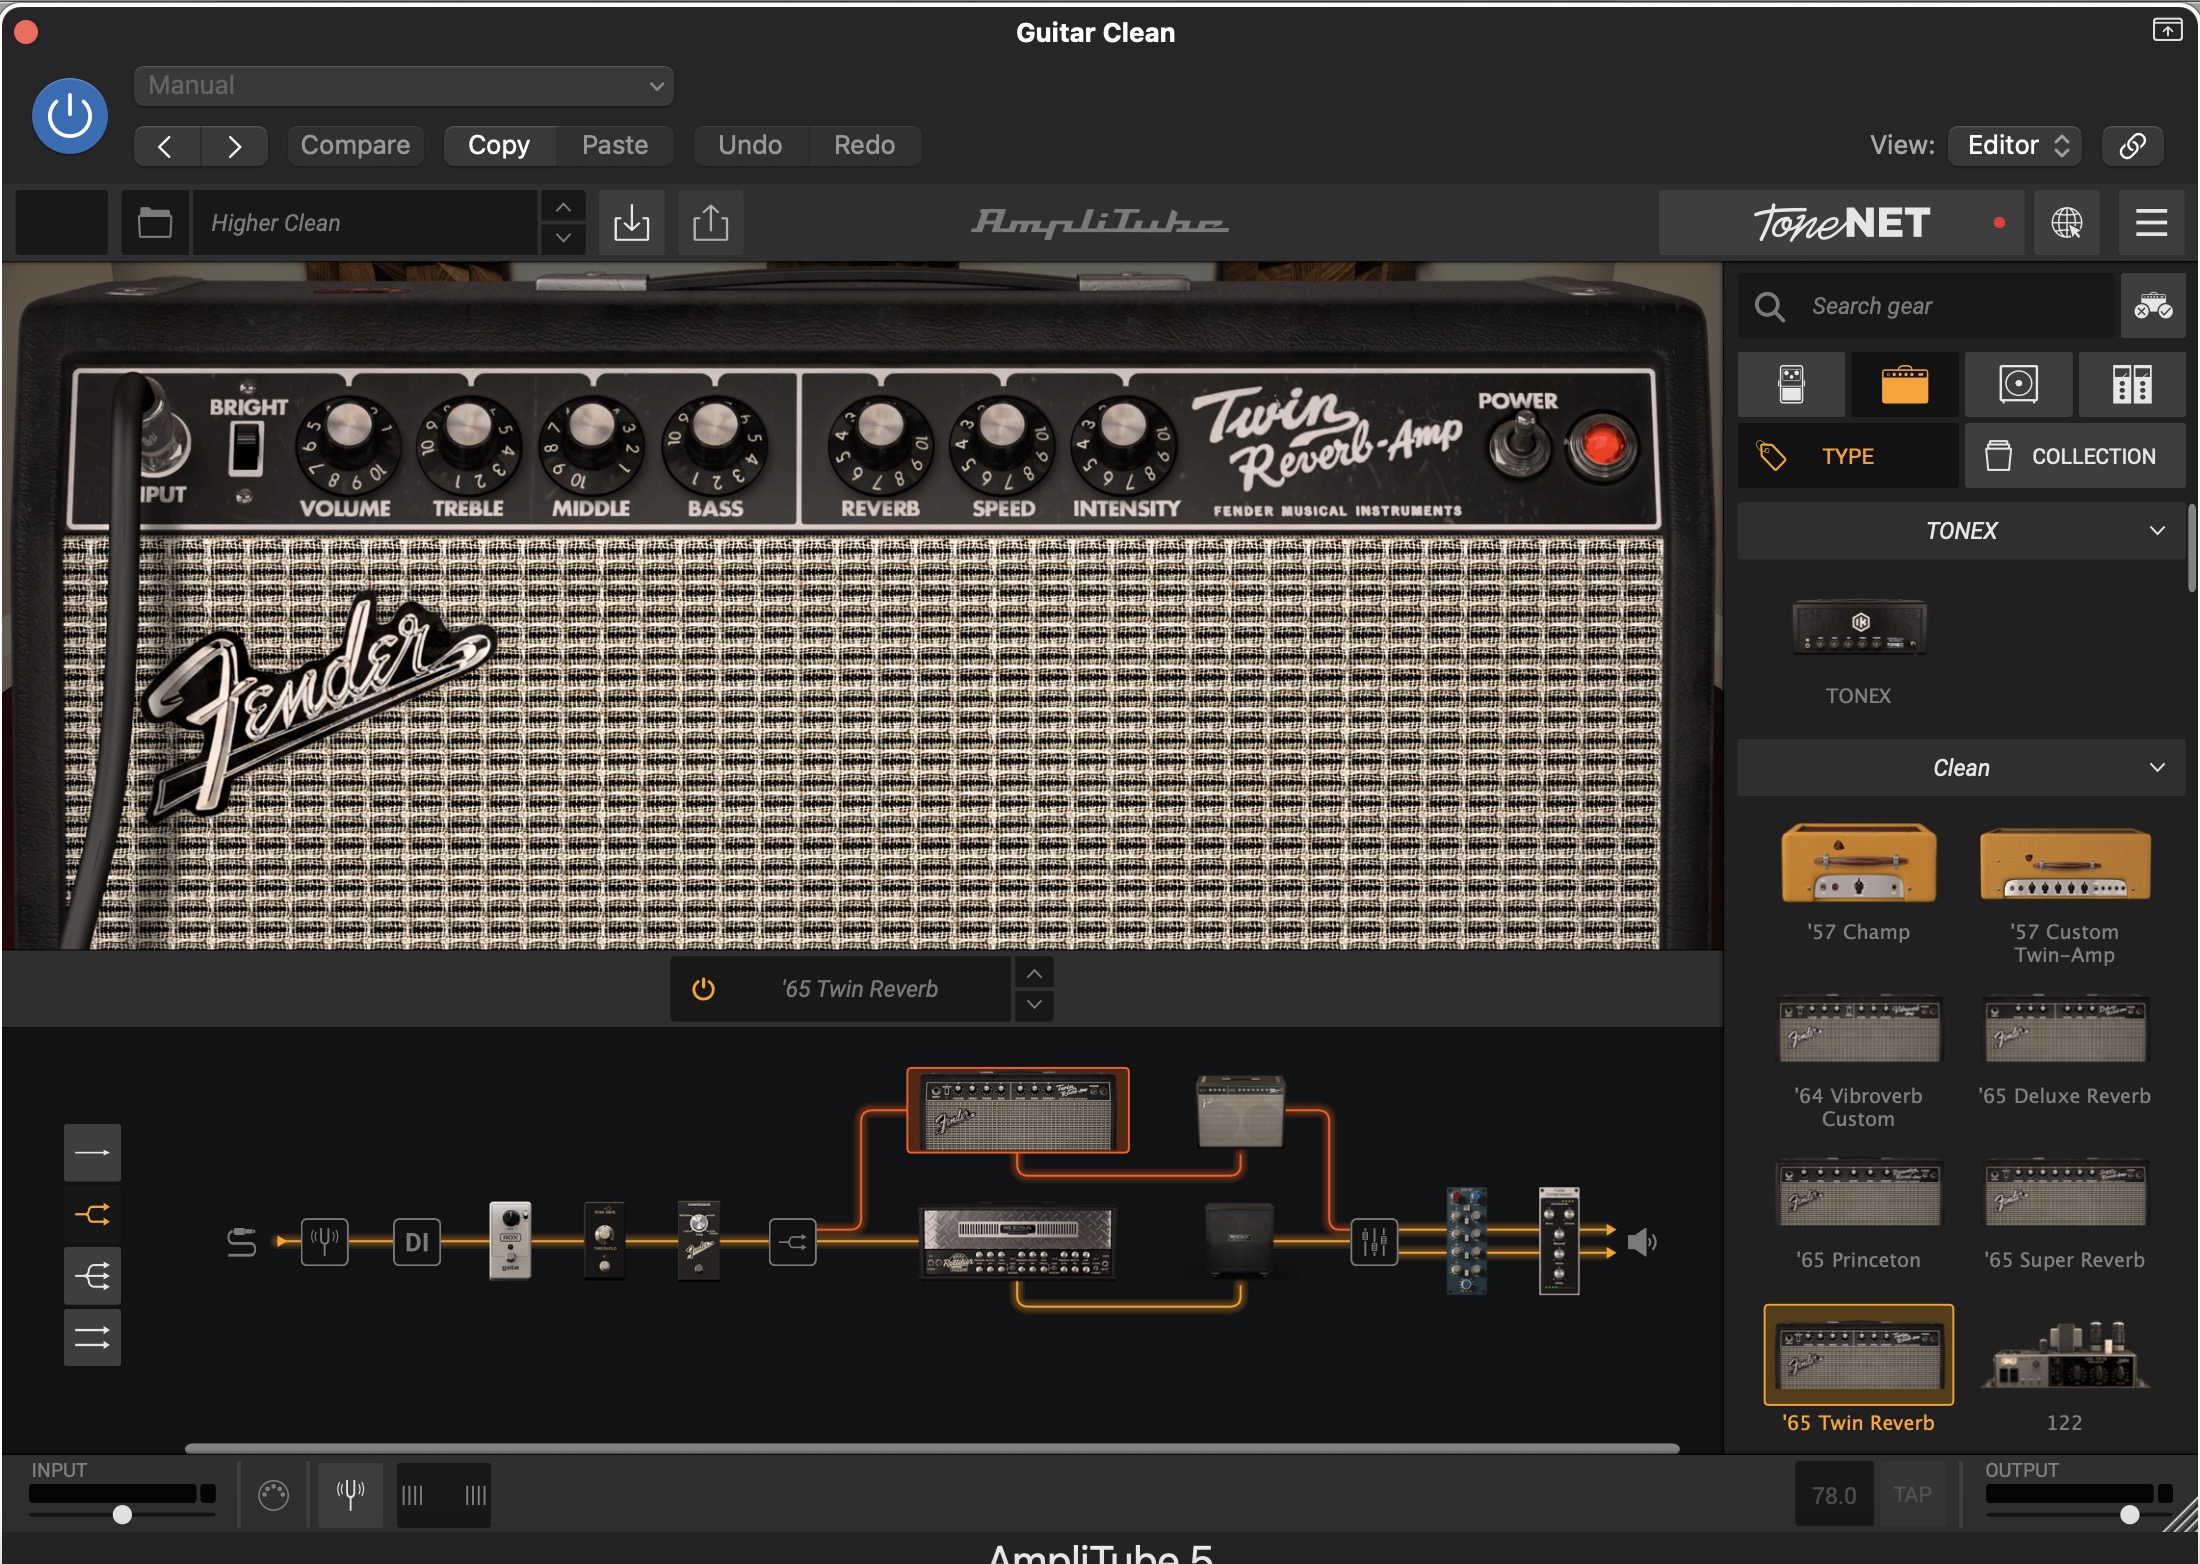2200x1564 pixels.
Task: Click the link chain icon button
Action: pos(2132,146)
